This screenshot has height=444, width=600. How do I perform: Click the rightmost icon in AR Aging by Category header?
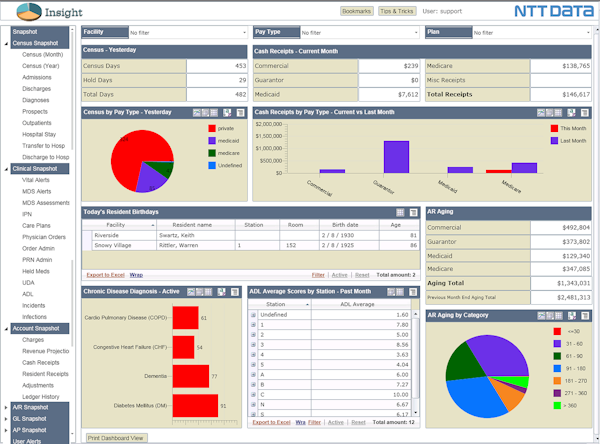point(584,315)
